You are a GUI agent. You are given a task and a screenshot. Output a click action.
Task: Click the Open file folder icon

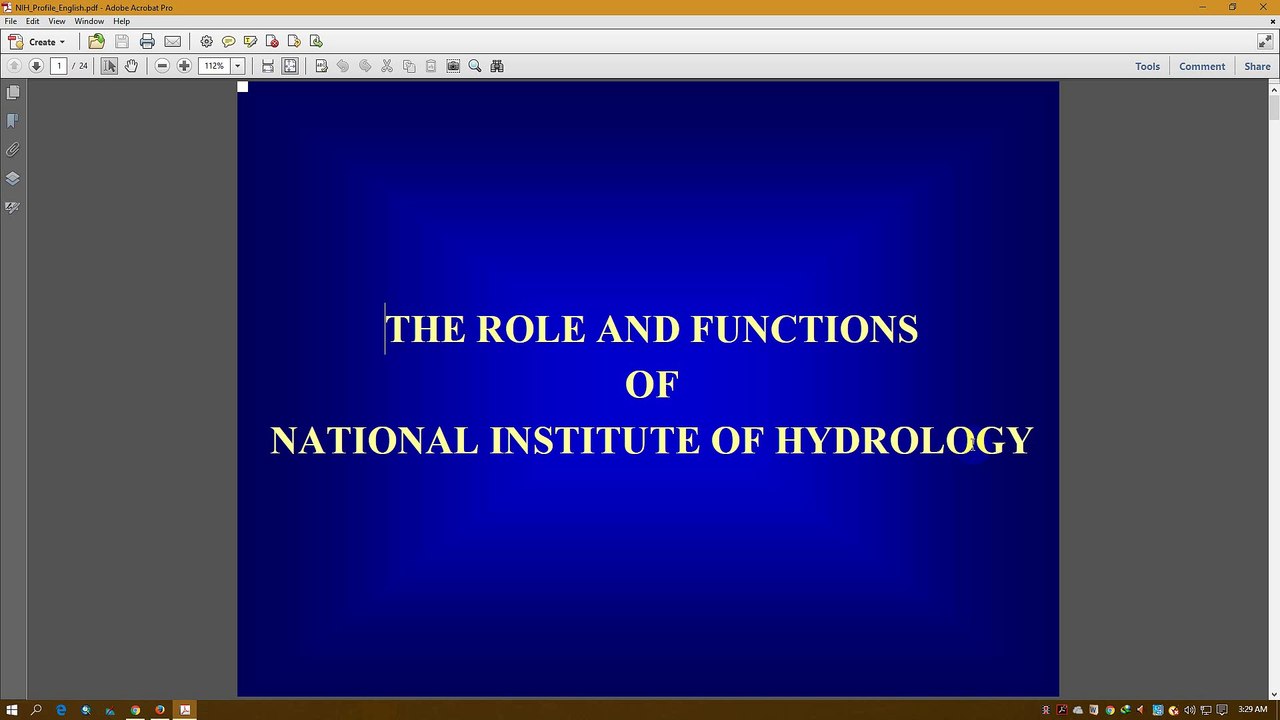click(96, 42)
